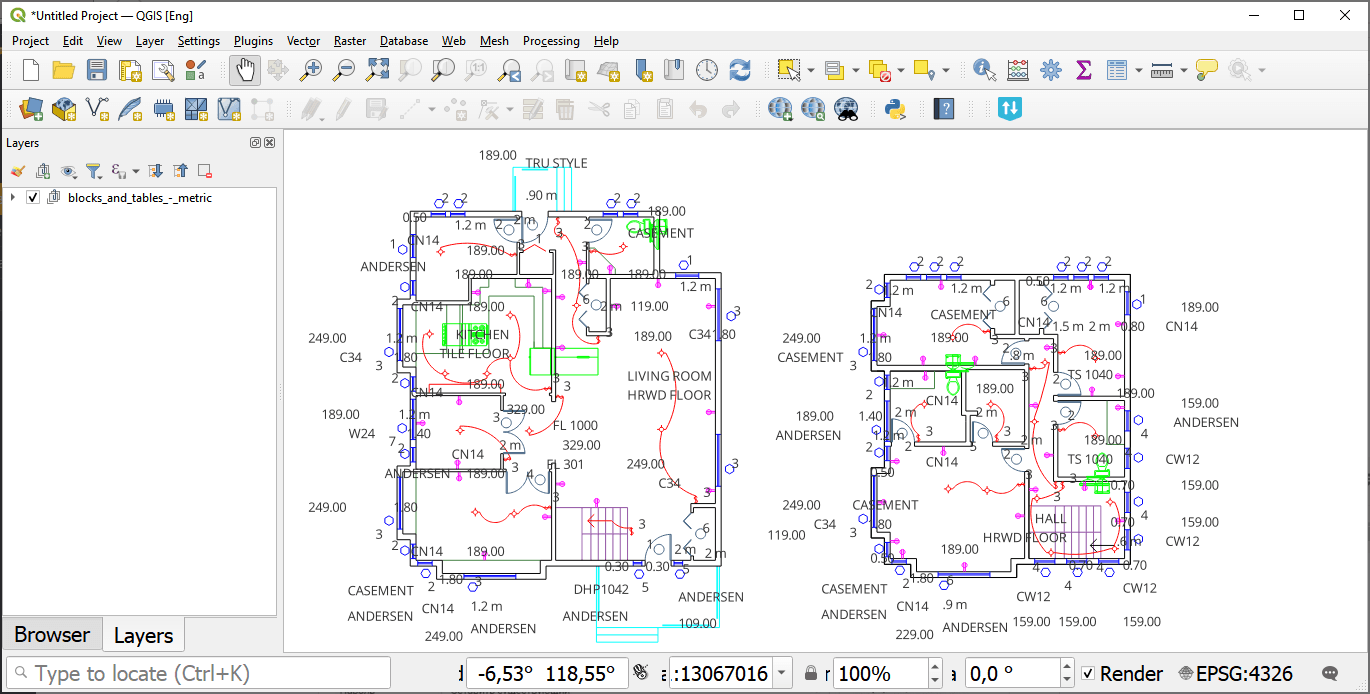Click the Identify Features tool

[984, 70]
